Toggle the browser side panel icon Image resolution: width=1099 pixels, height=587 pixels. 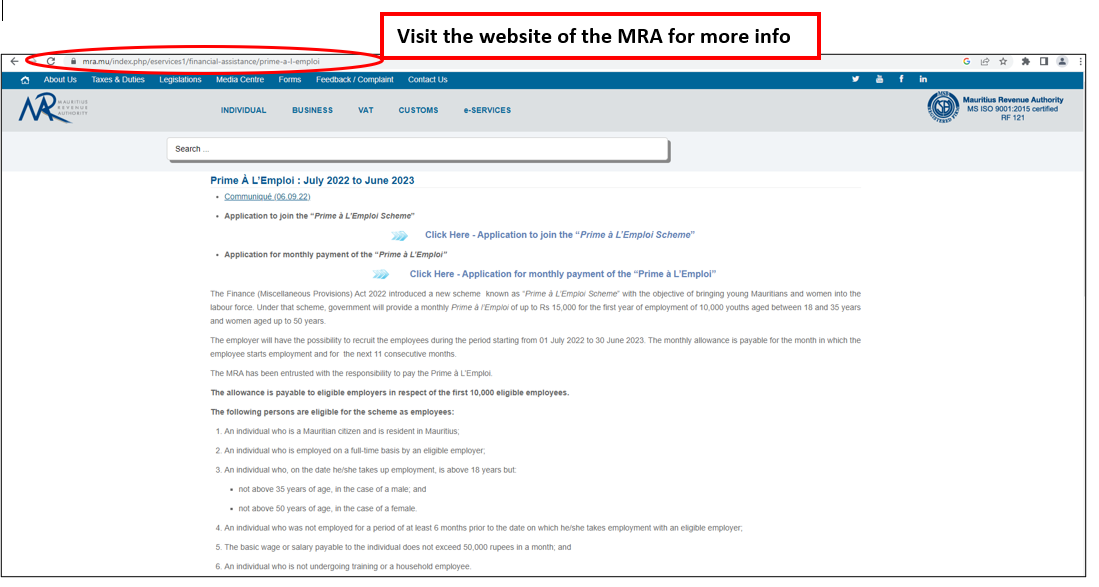1044,62
